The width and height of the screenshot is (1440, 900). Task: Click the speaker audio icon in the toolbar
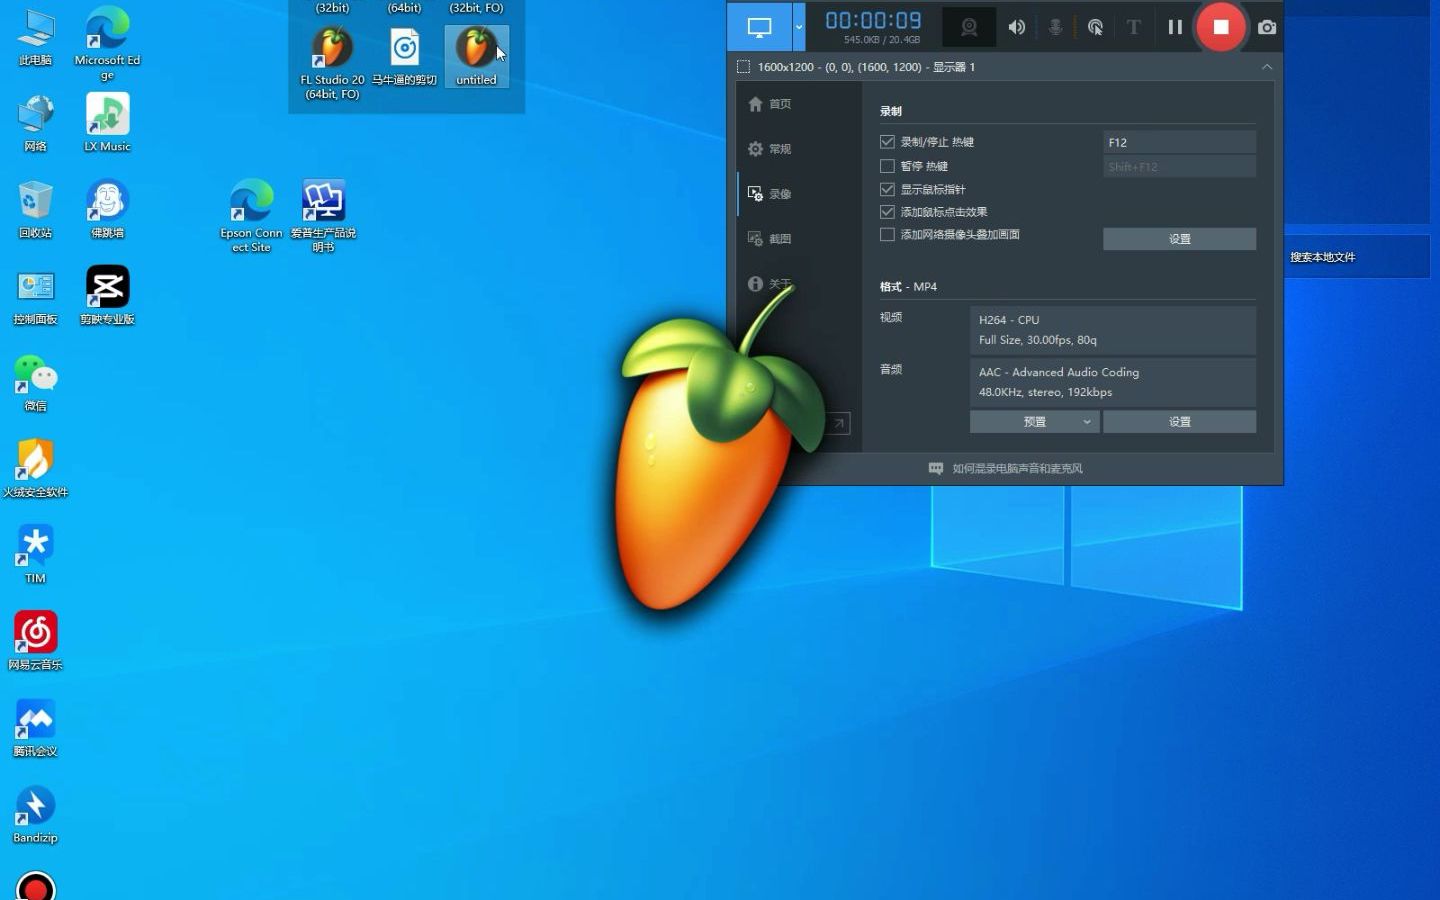(x=1017, y=27)
